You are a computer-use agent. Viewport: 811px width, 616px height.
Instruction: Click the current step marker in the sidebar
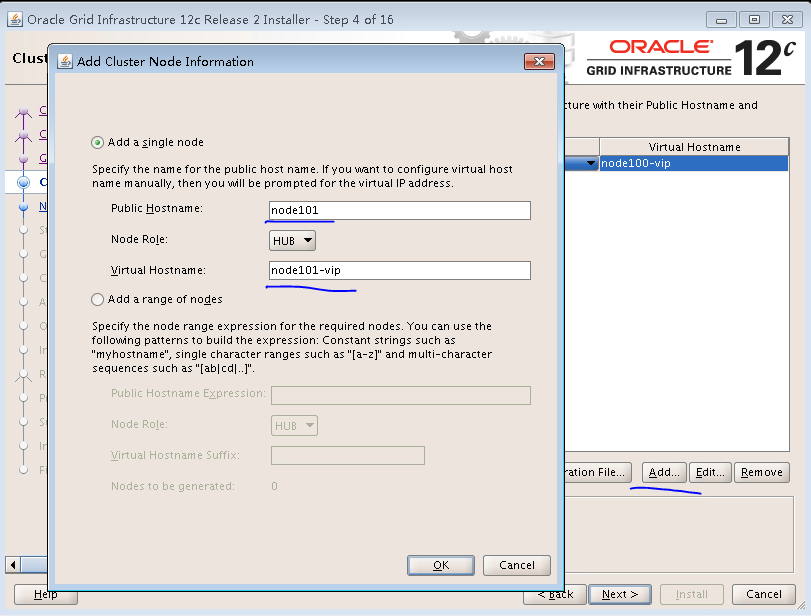point(23,182)
